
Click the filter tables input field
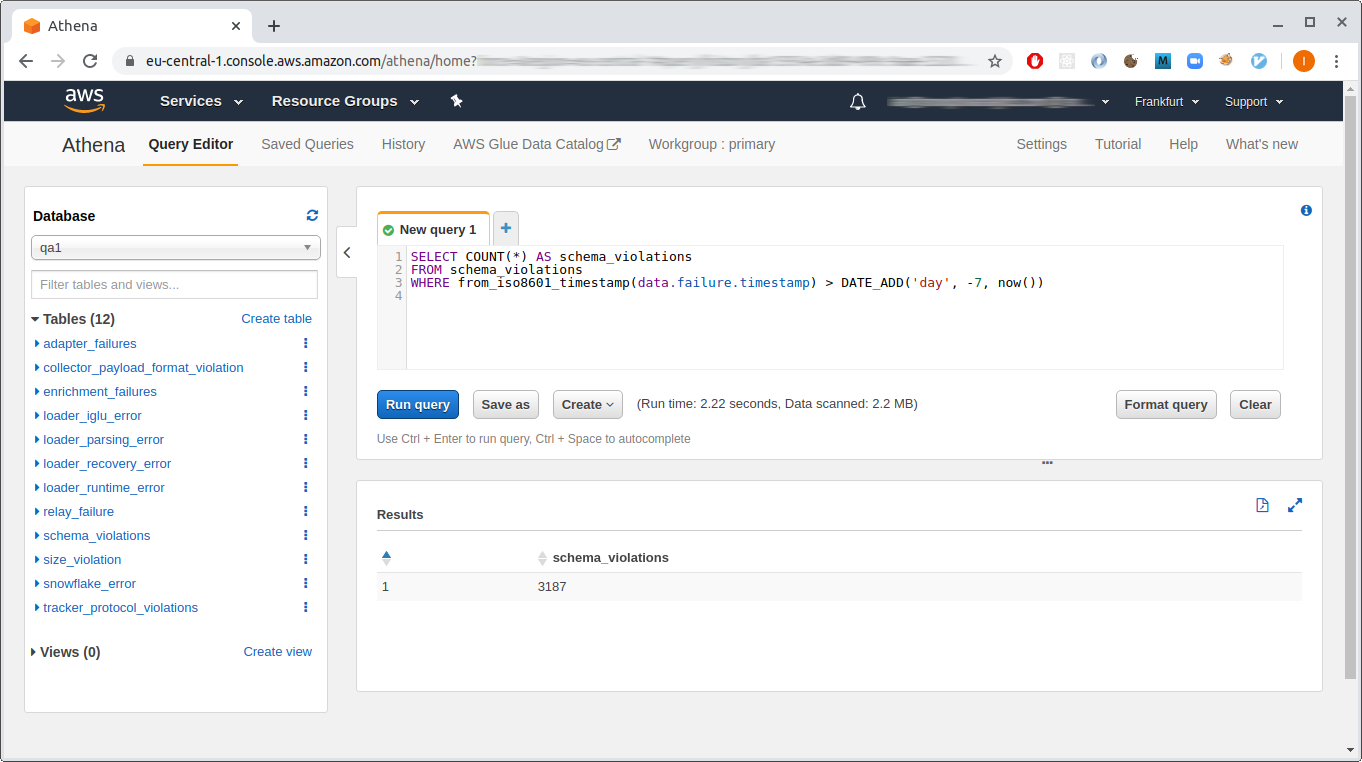tap(175, 285)
